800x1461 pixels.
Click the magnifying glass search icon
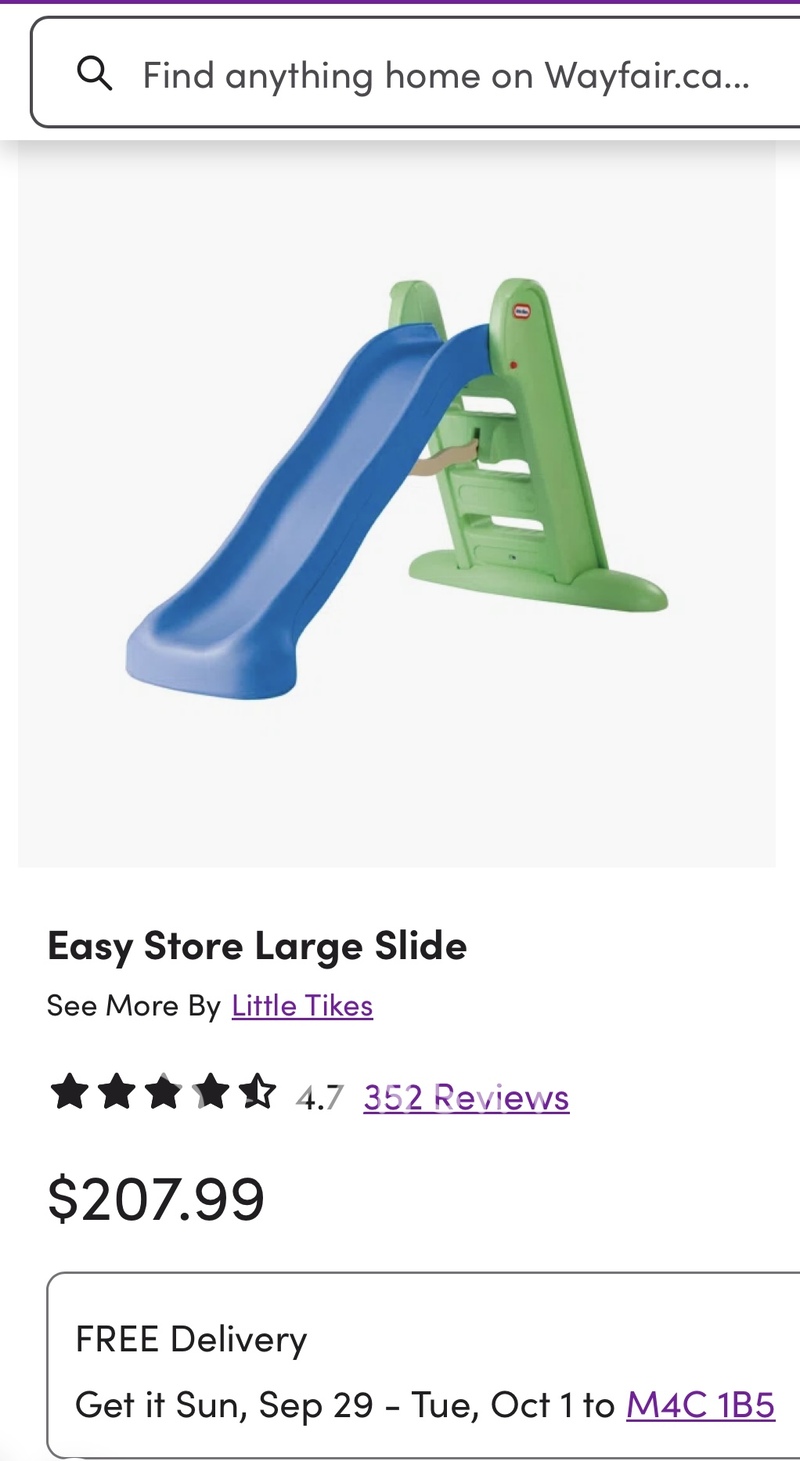click(x=94, y=73)
